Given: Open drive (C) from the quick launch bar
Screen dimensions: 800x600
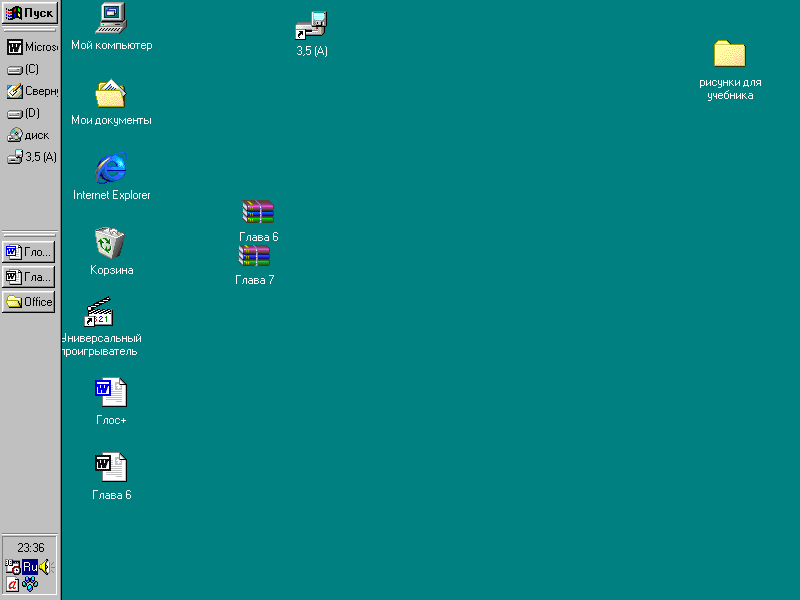Looking at the screenshot, I should 23,69.
